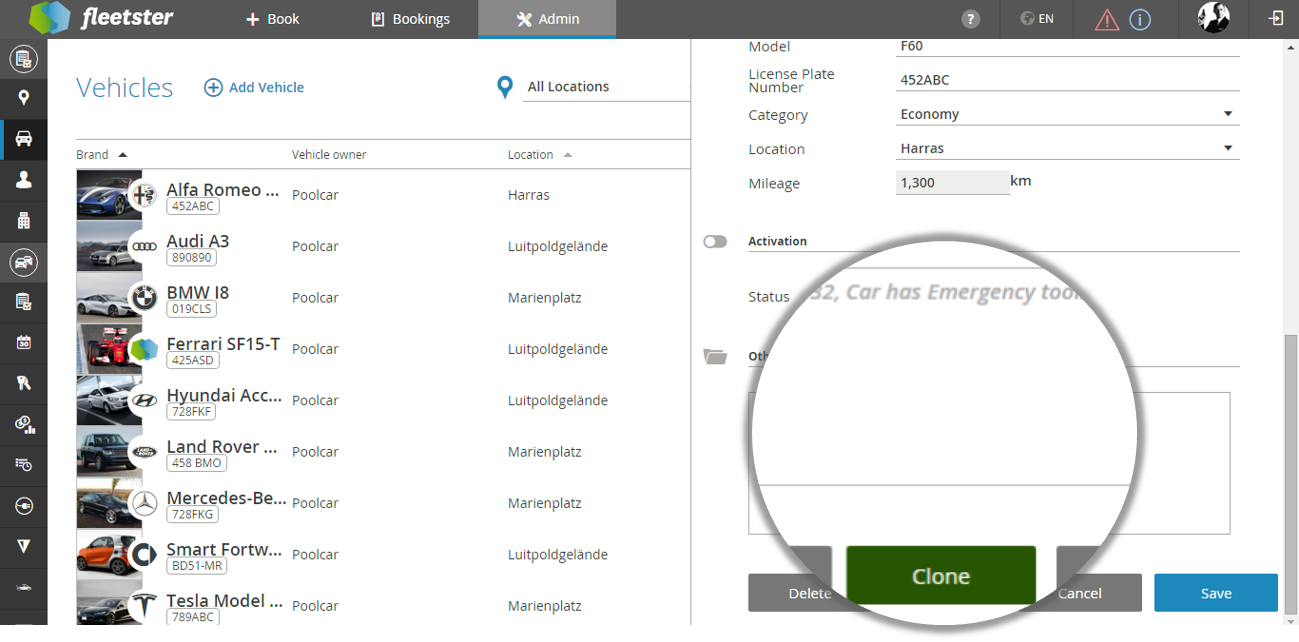Sort by the Location column header in the table
This screenshot has width=1299, height=642.
click(540, 155)
